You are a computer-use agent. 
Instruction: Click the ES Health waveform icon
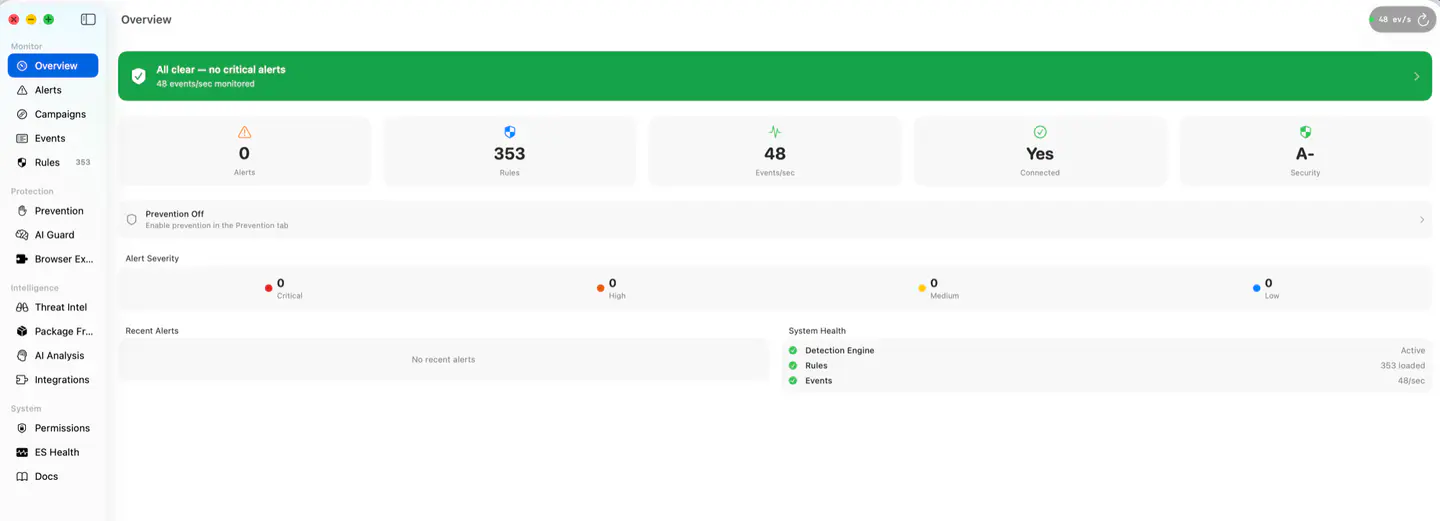tap(22, 452)
